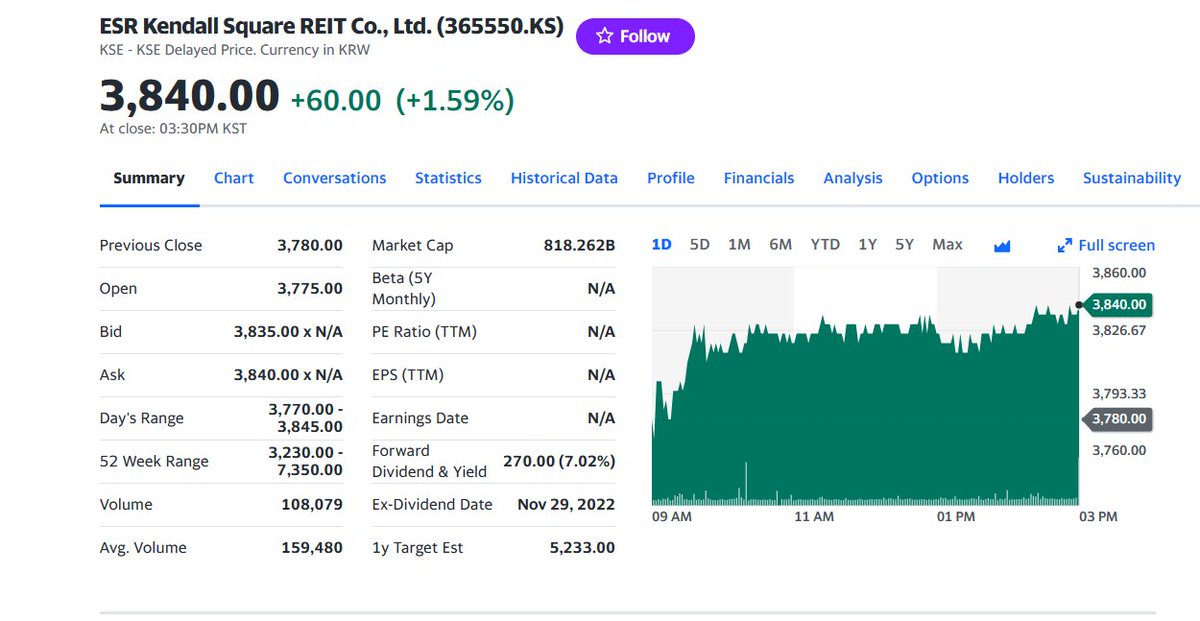Click the Full screen expand arrows icon

tap(1065, 246)
